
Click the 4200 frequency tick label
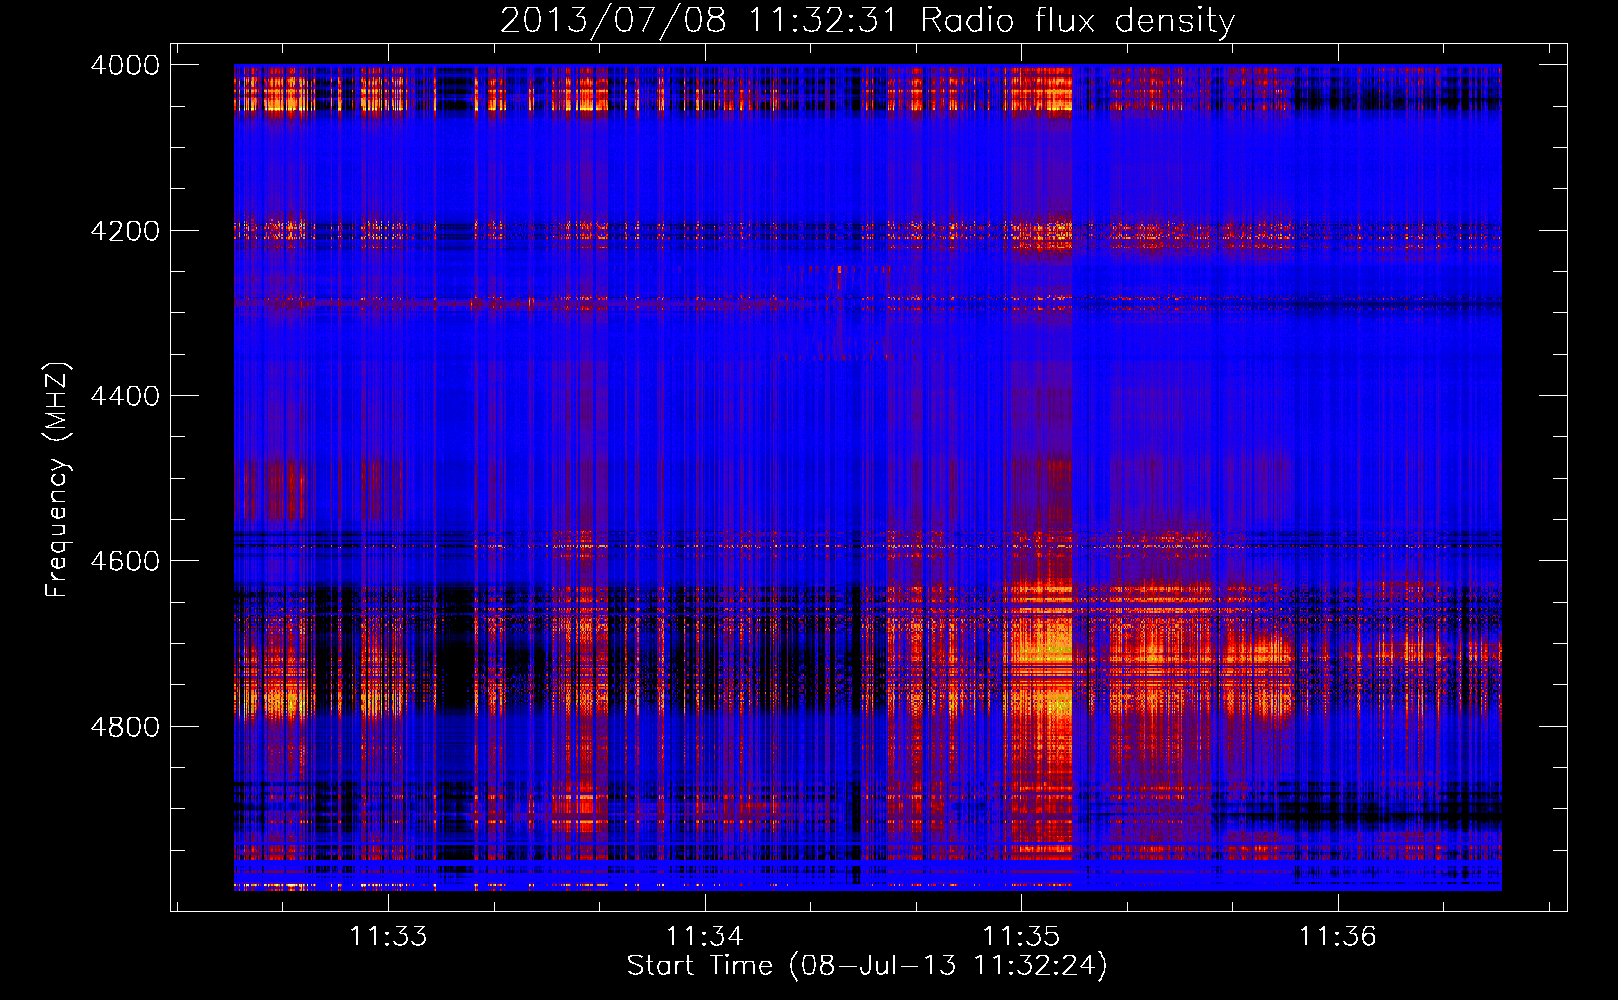[125, 231]
